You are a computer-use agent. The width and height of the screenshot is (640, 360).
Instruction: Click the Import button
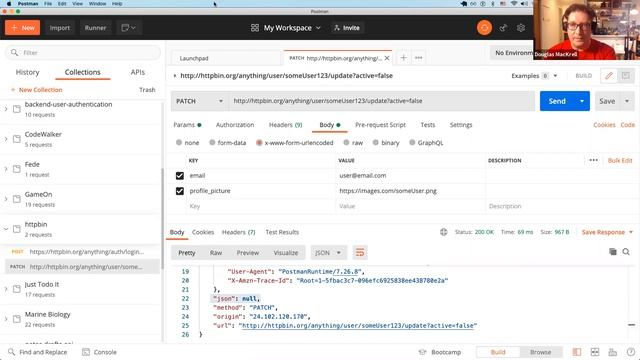[x=60, y=28]
